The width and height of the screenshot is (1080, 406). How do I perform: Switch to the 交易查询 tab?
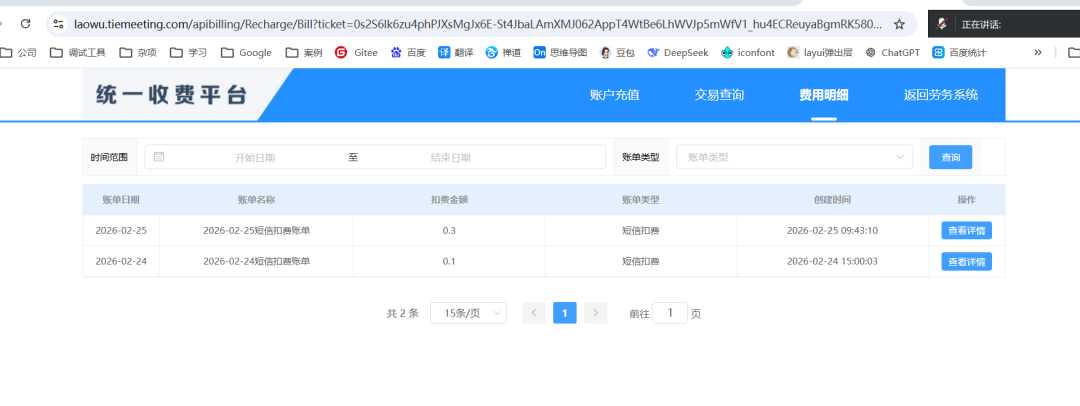click(x=719, y=95)
